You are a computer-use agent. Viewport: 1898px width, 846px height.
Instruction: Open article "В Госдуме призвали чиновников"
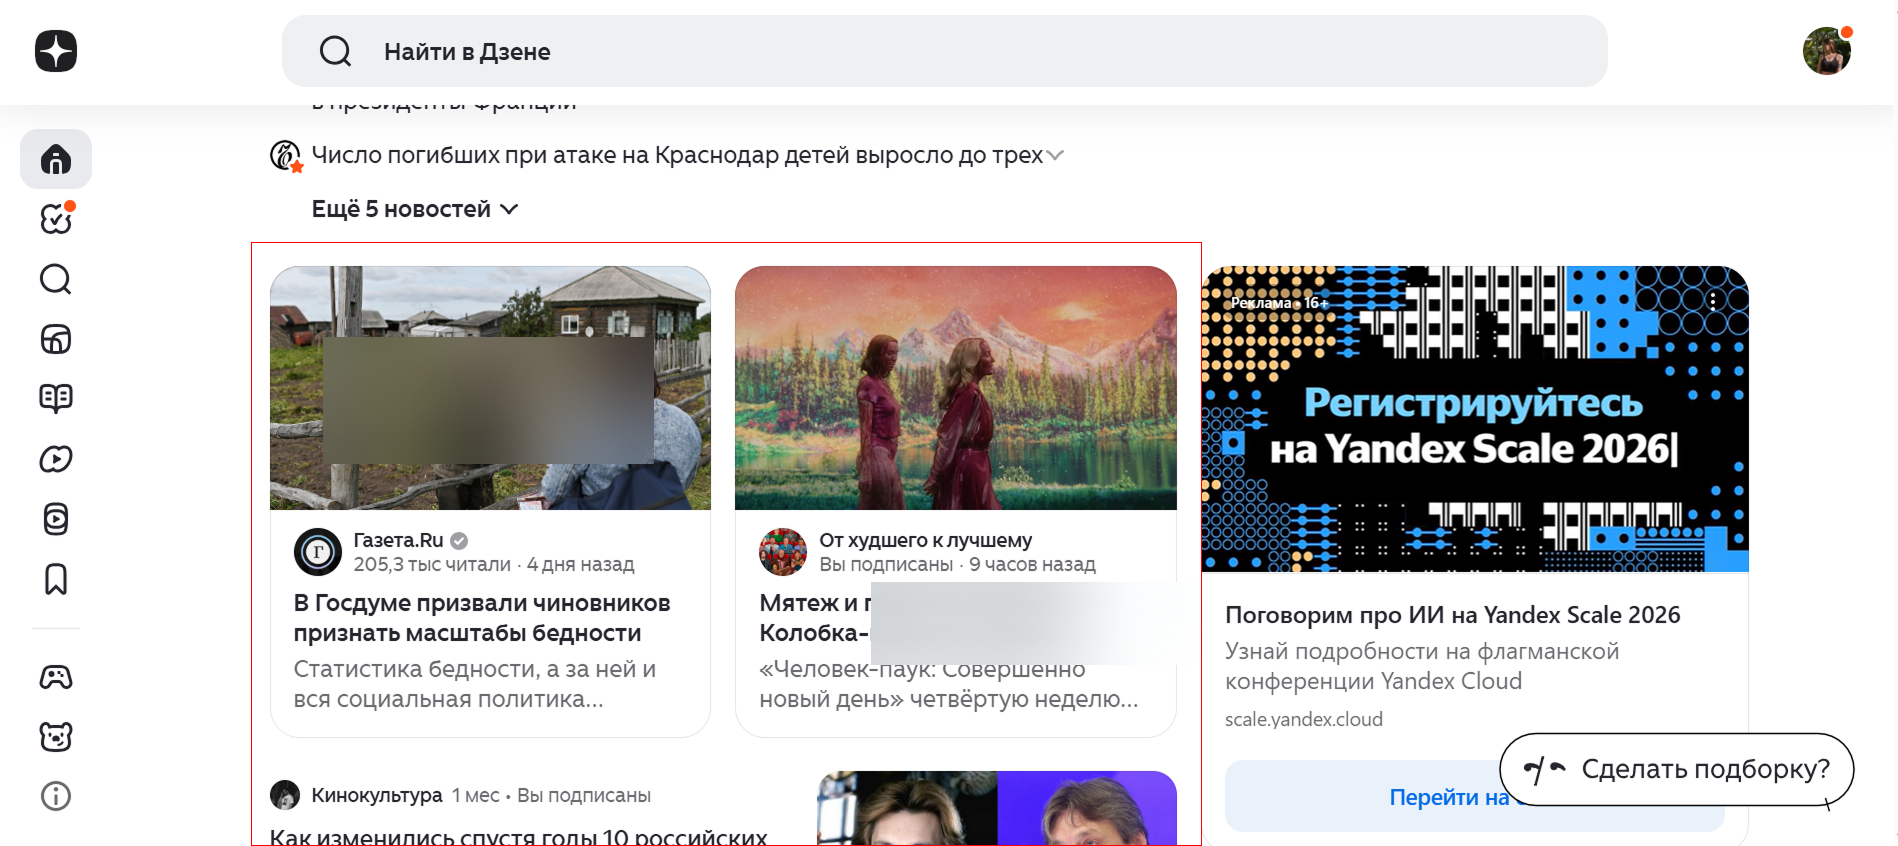coord(482,618)
